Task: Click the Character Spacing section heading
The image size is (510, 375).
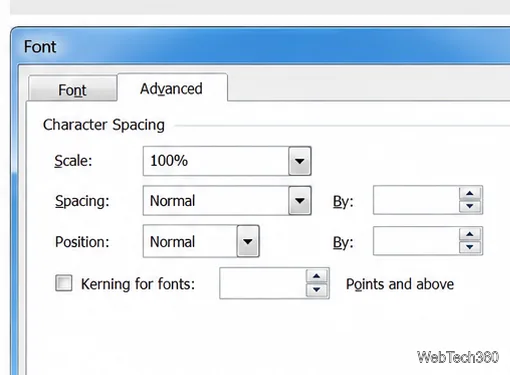Action: [104, 125]
